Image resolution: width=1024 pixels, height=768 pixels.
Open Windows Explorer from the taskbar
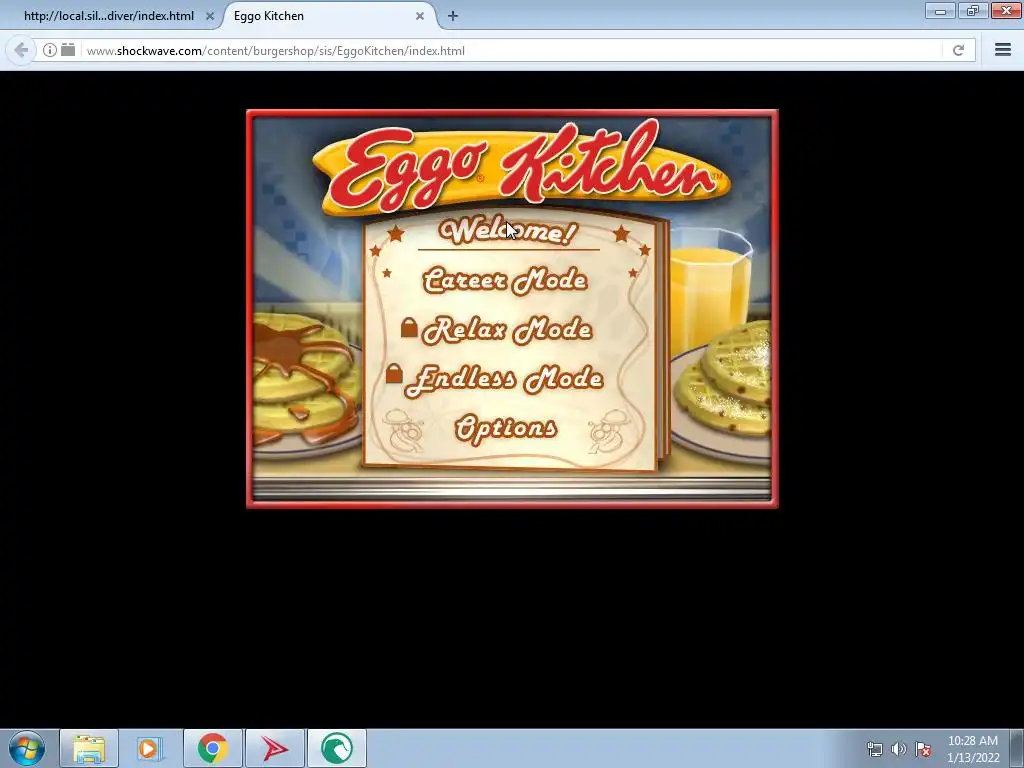pyautogui.click(x=89, y=748)
